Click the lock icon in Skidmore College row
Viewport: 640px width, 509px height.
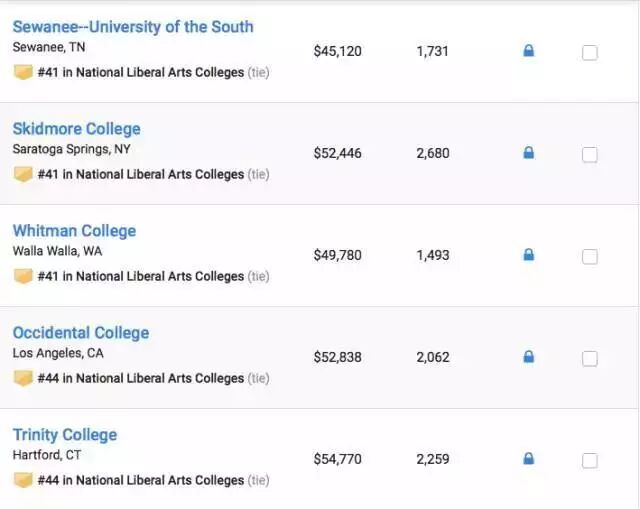529,153
